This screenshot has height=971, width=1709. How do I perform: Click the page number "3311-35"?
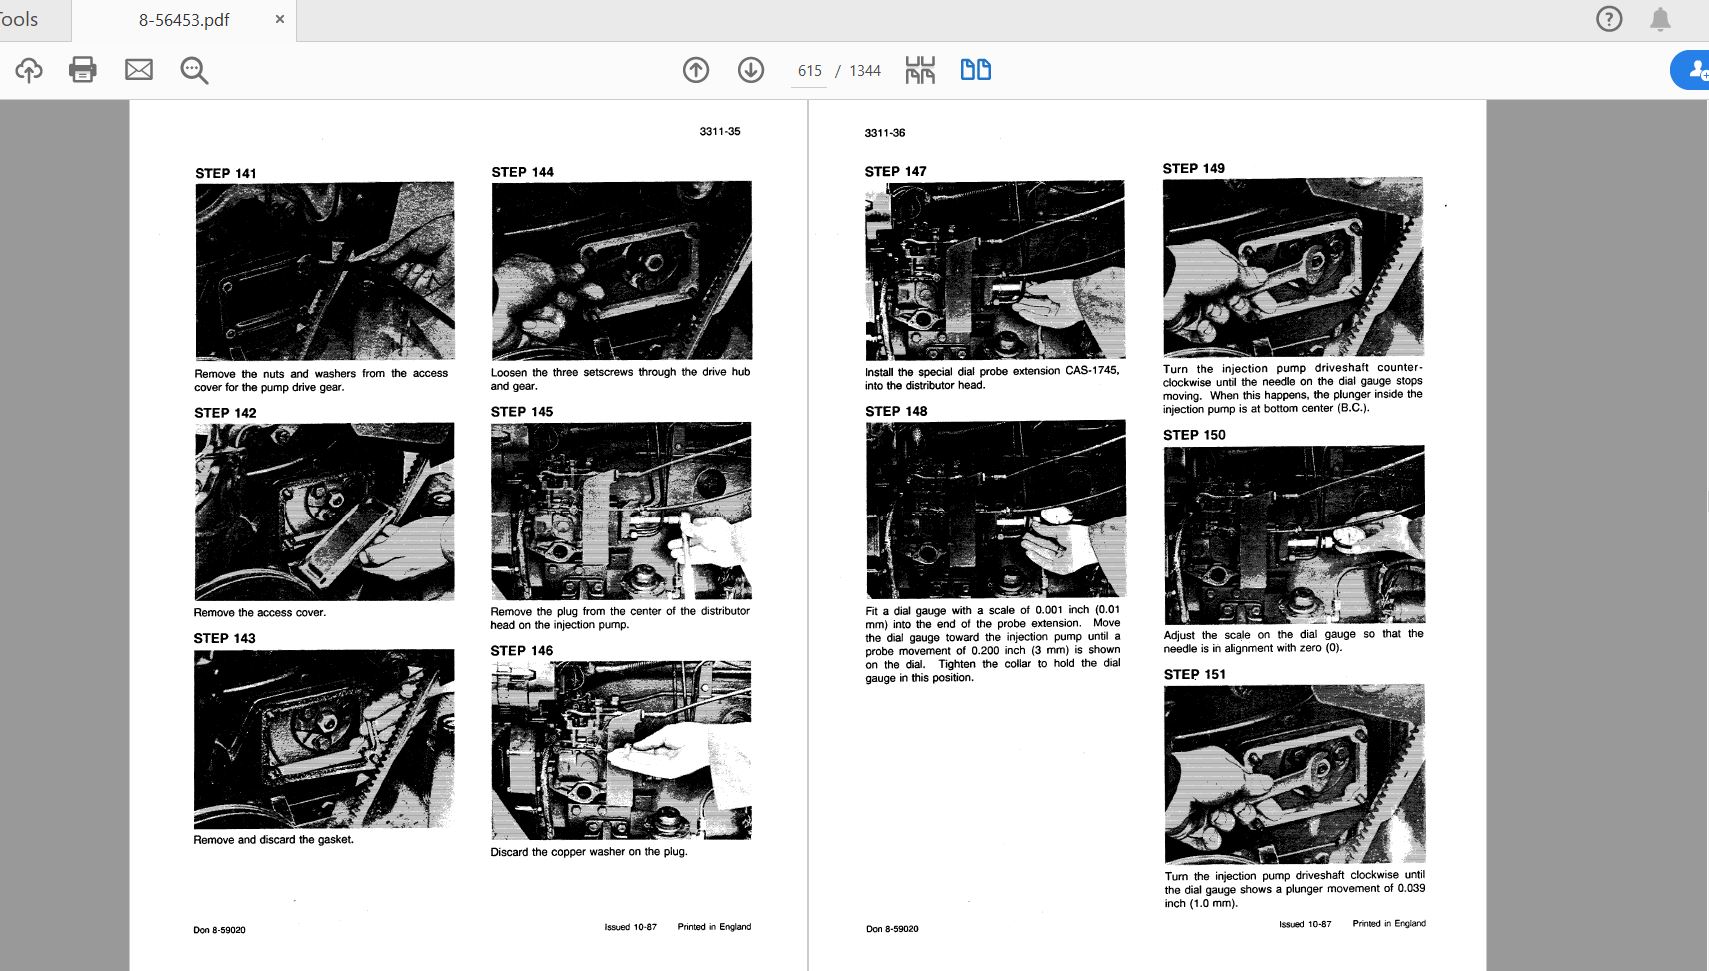[720, 131]
